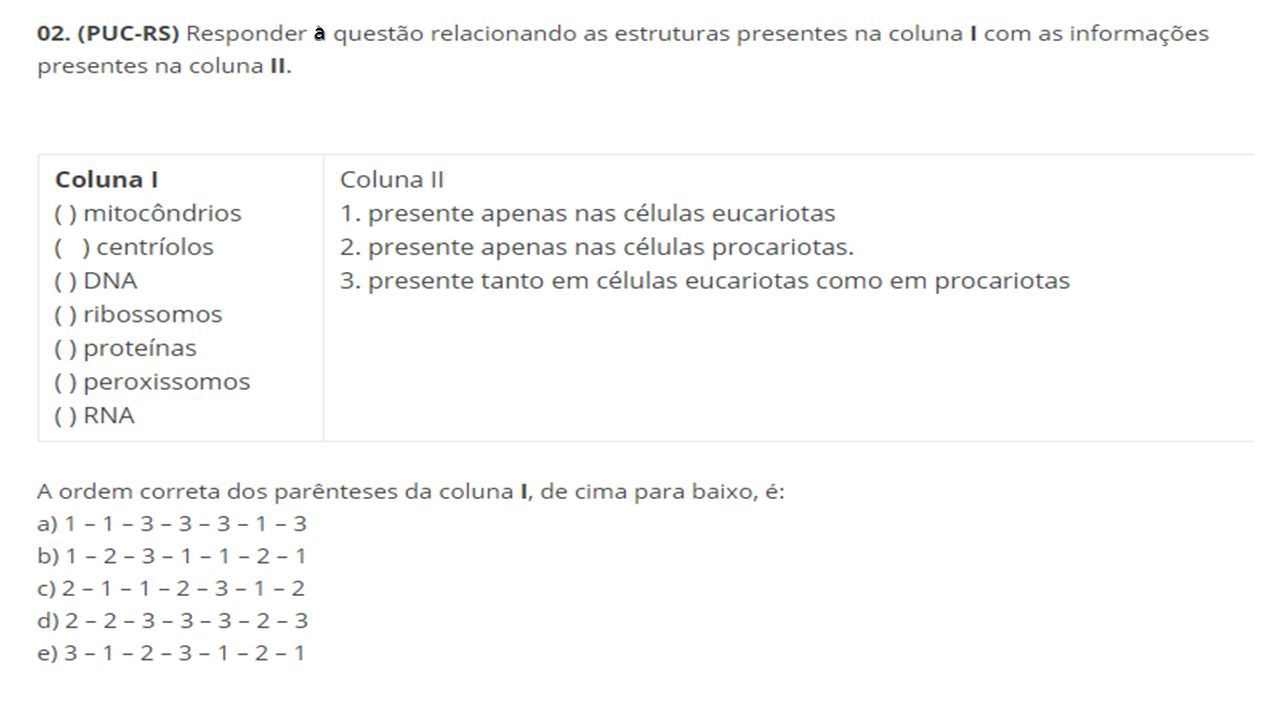Select answer option e) 3-1-2-3-1-2-1
Image resolution: width=1280 pixels, height=720 pixels.
click(x=171, y=654)
